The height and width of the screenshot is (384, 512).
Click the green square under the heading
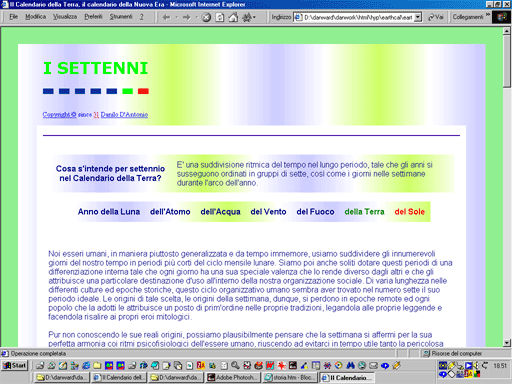tap(127, 91)
